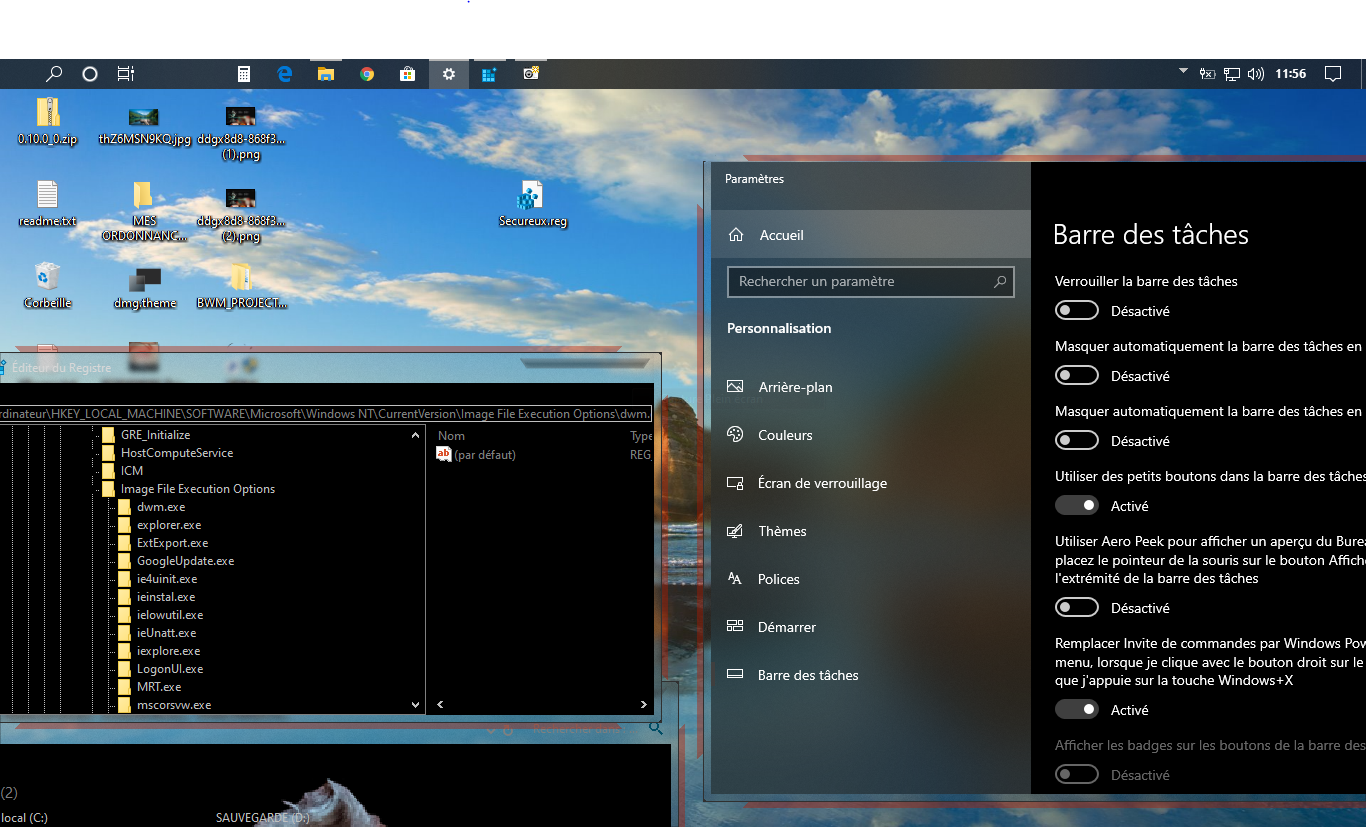Open the taskbar search magnifier
The height and width of the screenshot is (827, 1366).
(55, 74)
